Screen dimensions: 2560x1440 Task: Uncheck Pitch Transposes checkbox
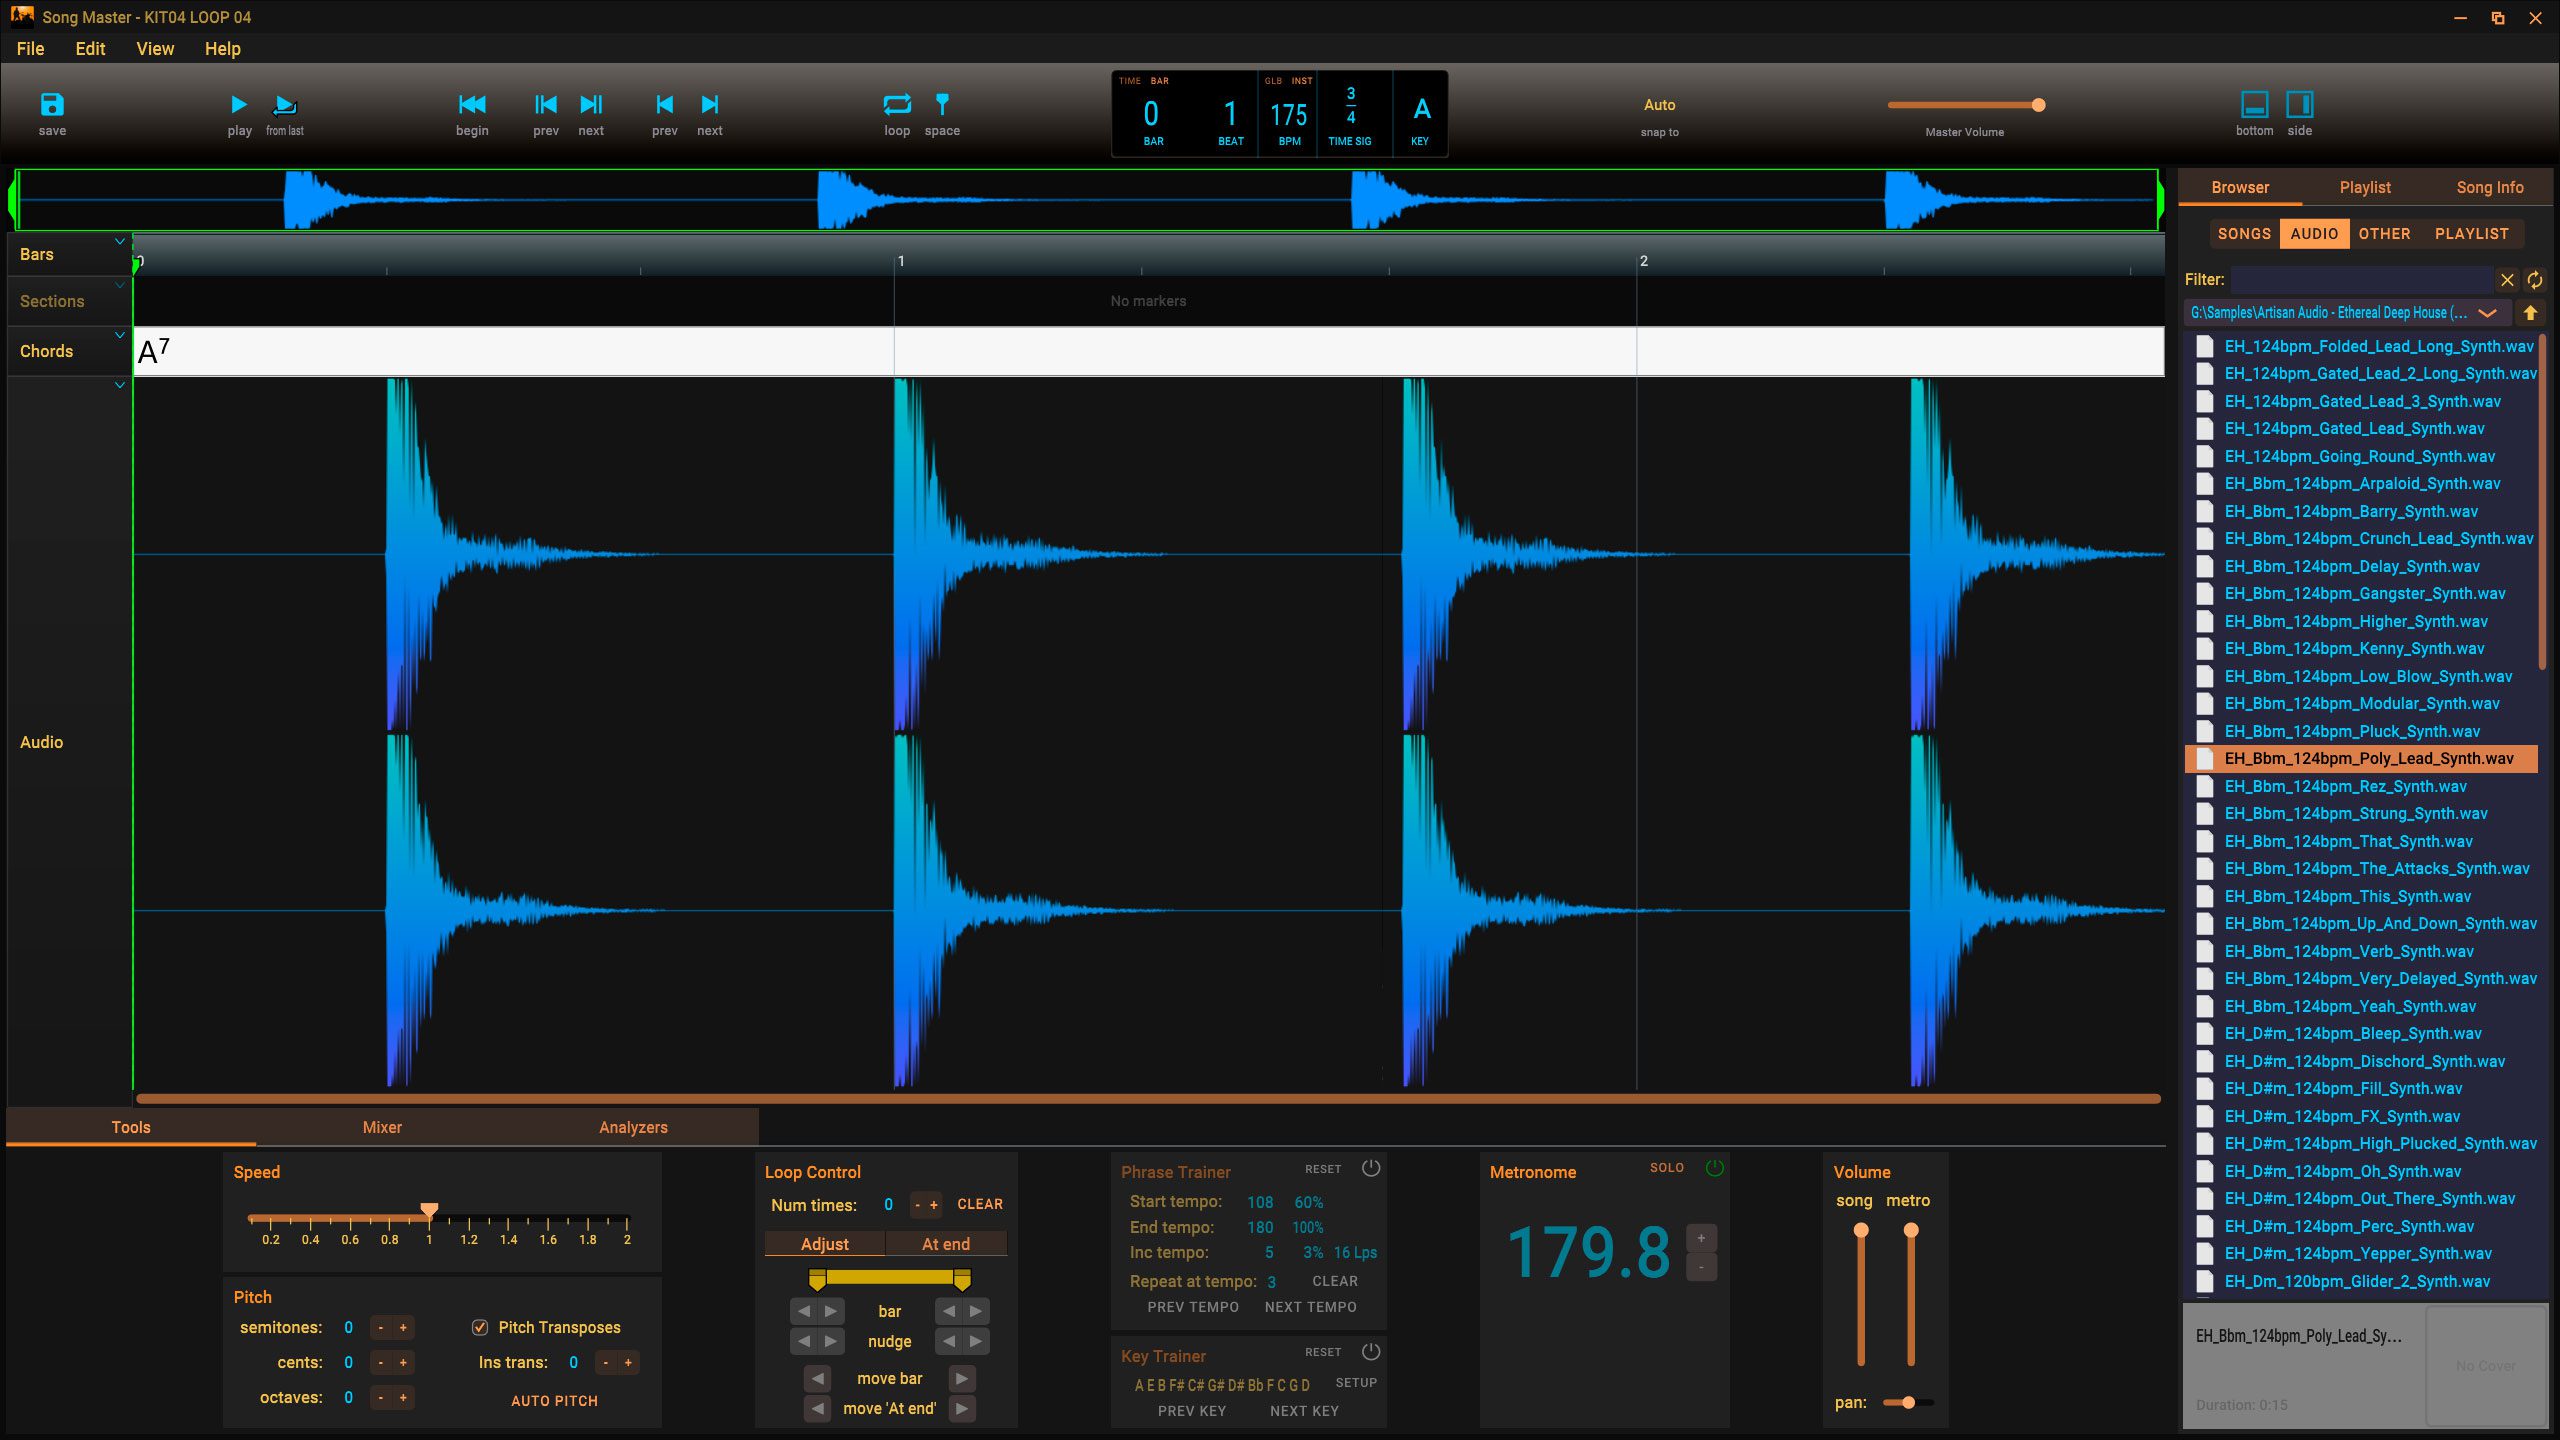tap(480, 1327)
